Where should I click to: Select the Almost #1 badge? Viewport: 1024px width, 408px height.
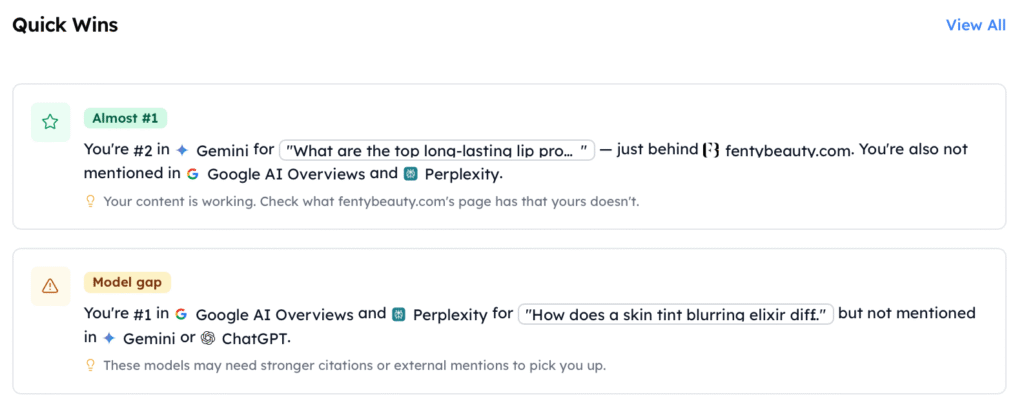click(125, 118)
